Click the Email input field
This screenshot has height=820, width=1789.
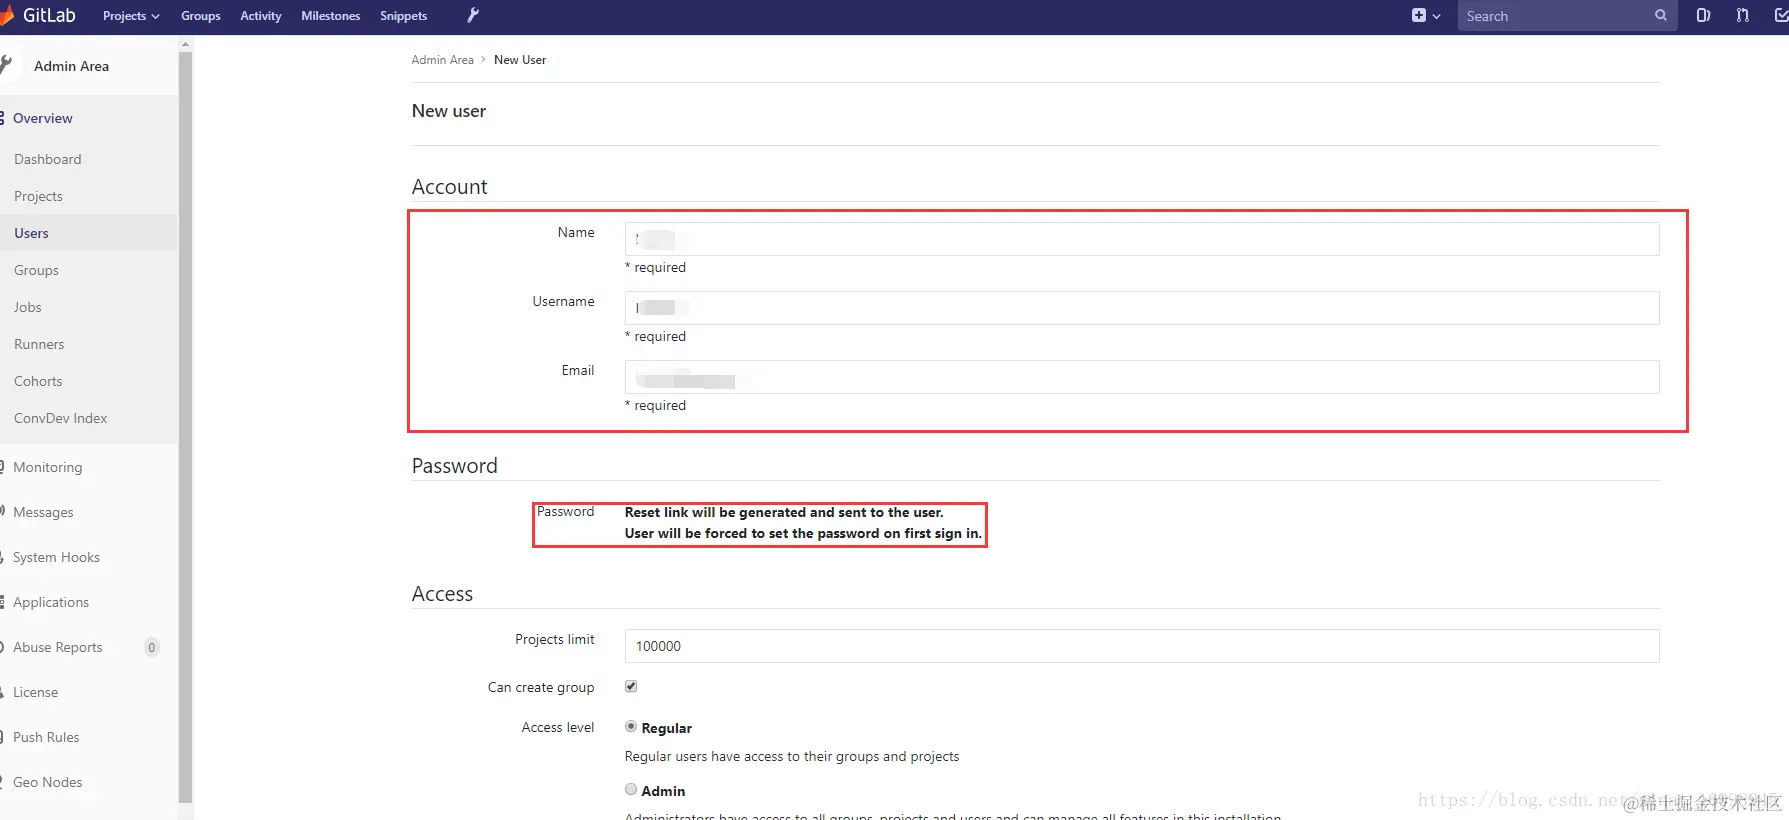click(x=1142, y=377)
